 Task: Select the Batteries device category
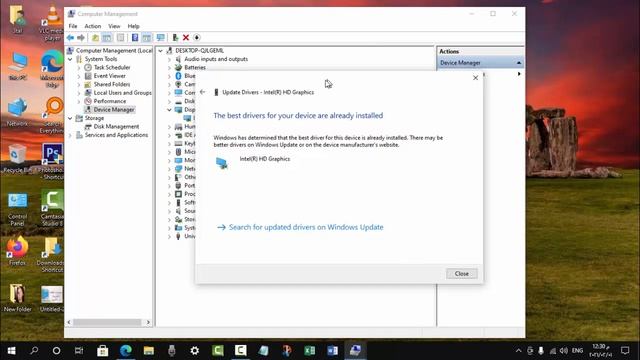pos(195,68)
